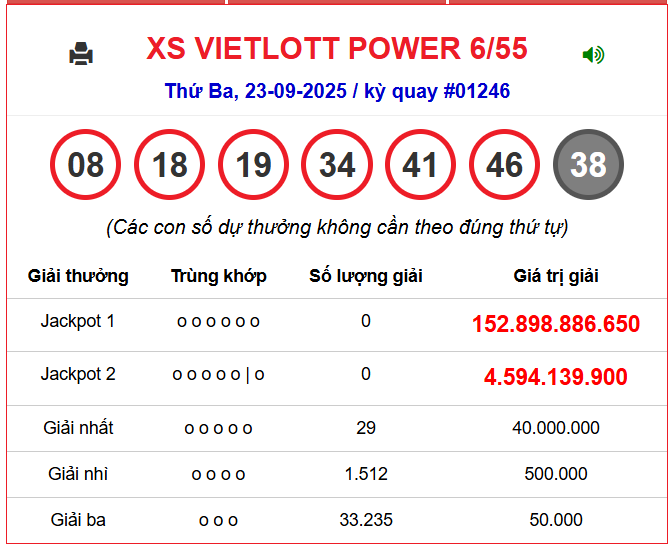Click the date and draw number #01246 line
This screenshot has height=547, width=672.
[337, 92]
